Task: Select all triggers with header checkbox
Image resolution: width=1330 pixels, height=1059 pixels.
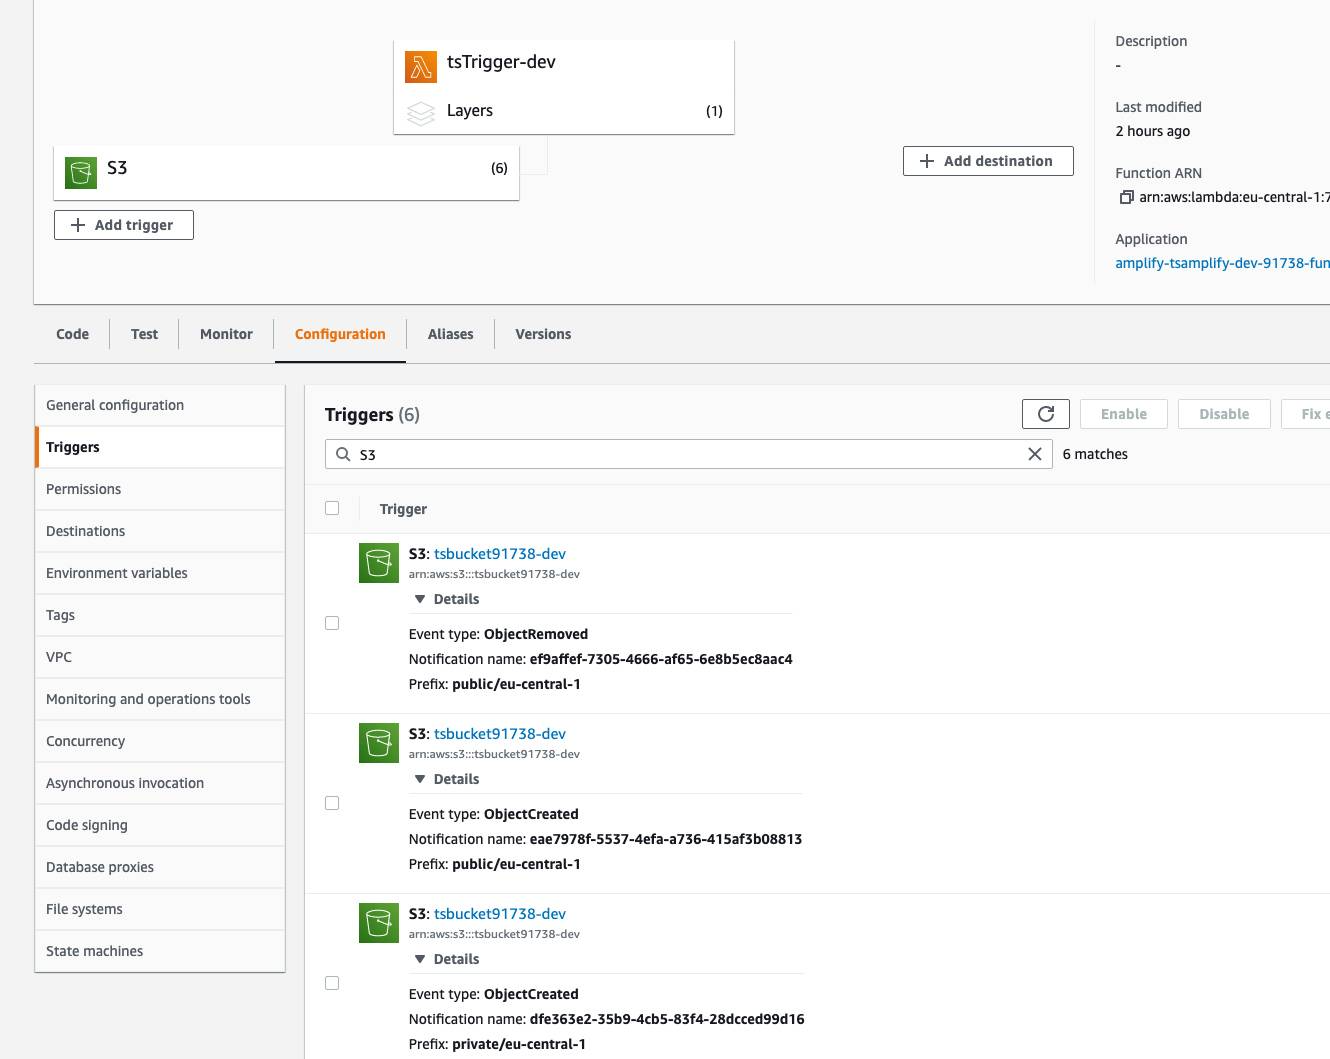Action: click(332, 508)
